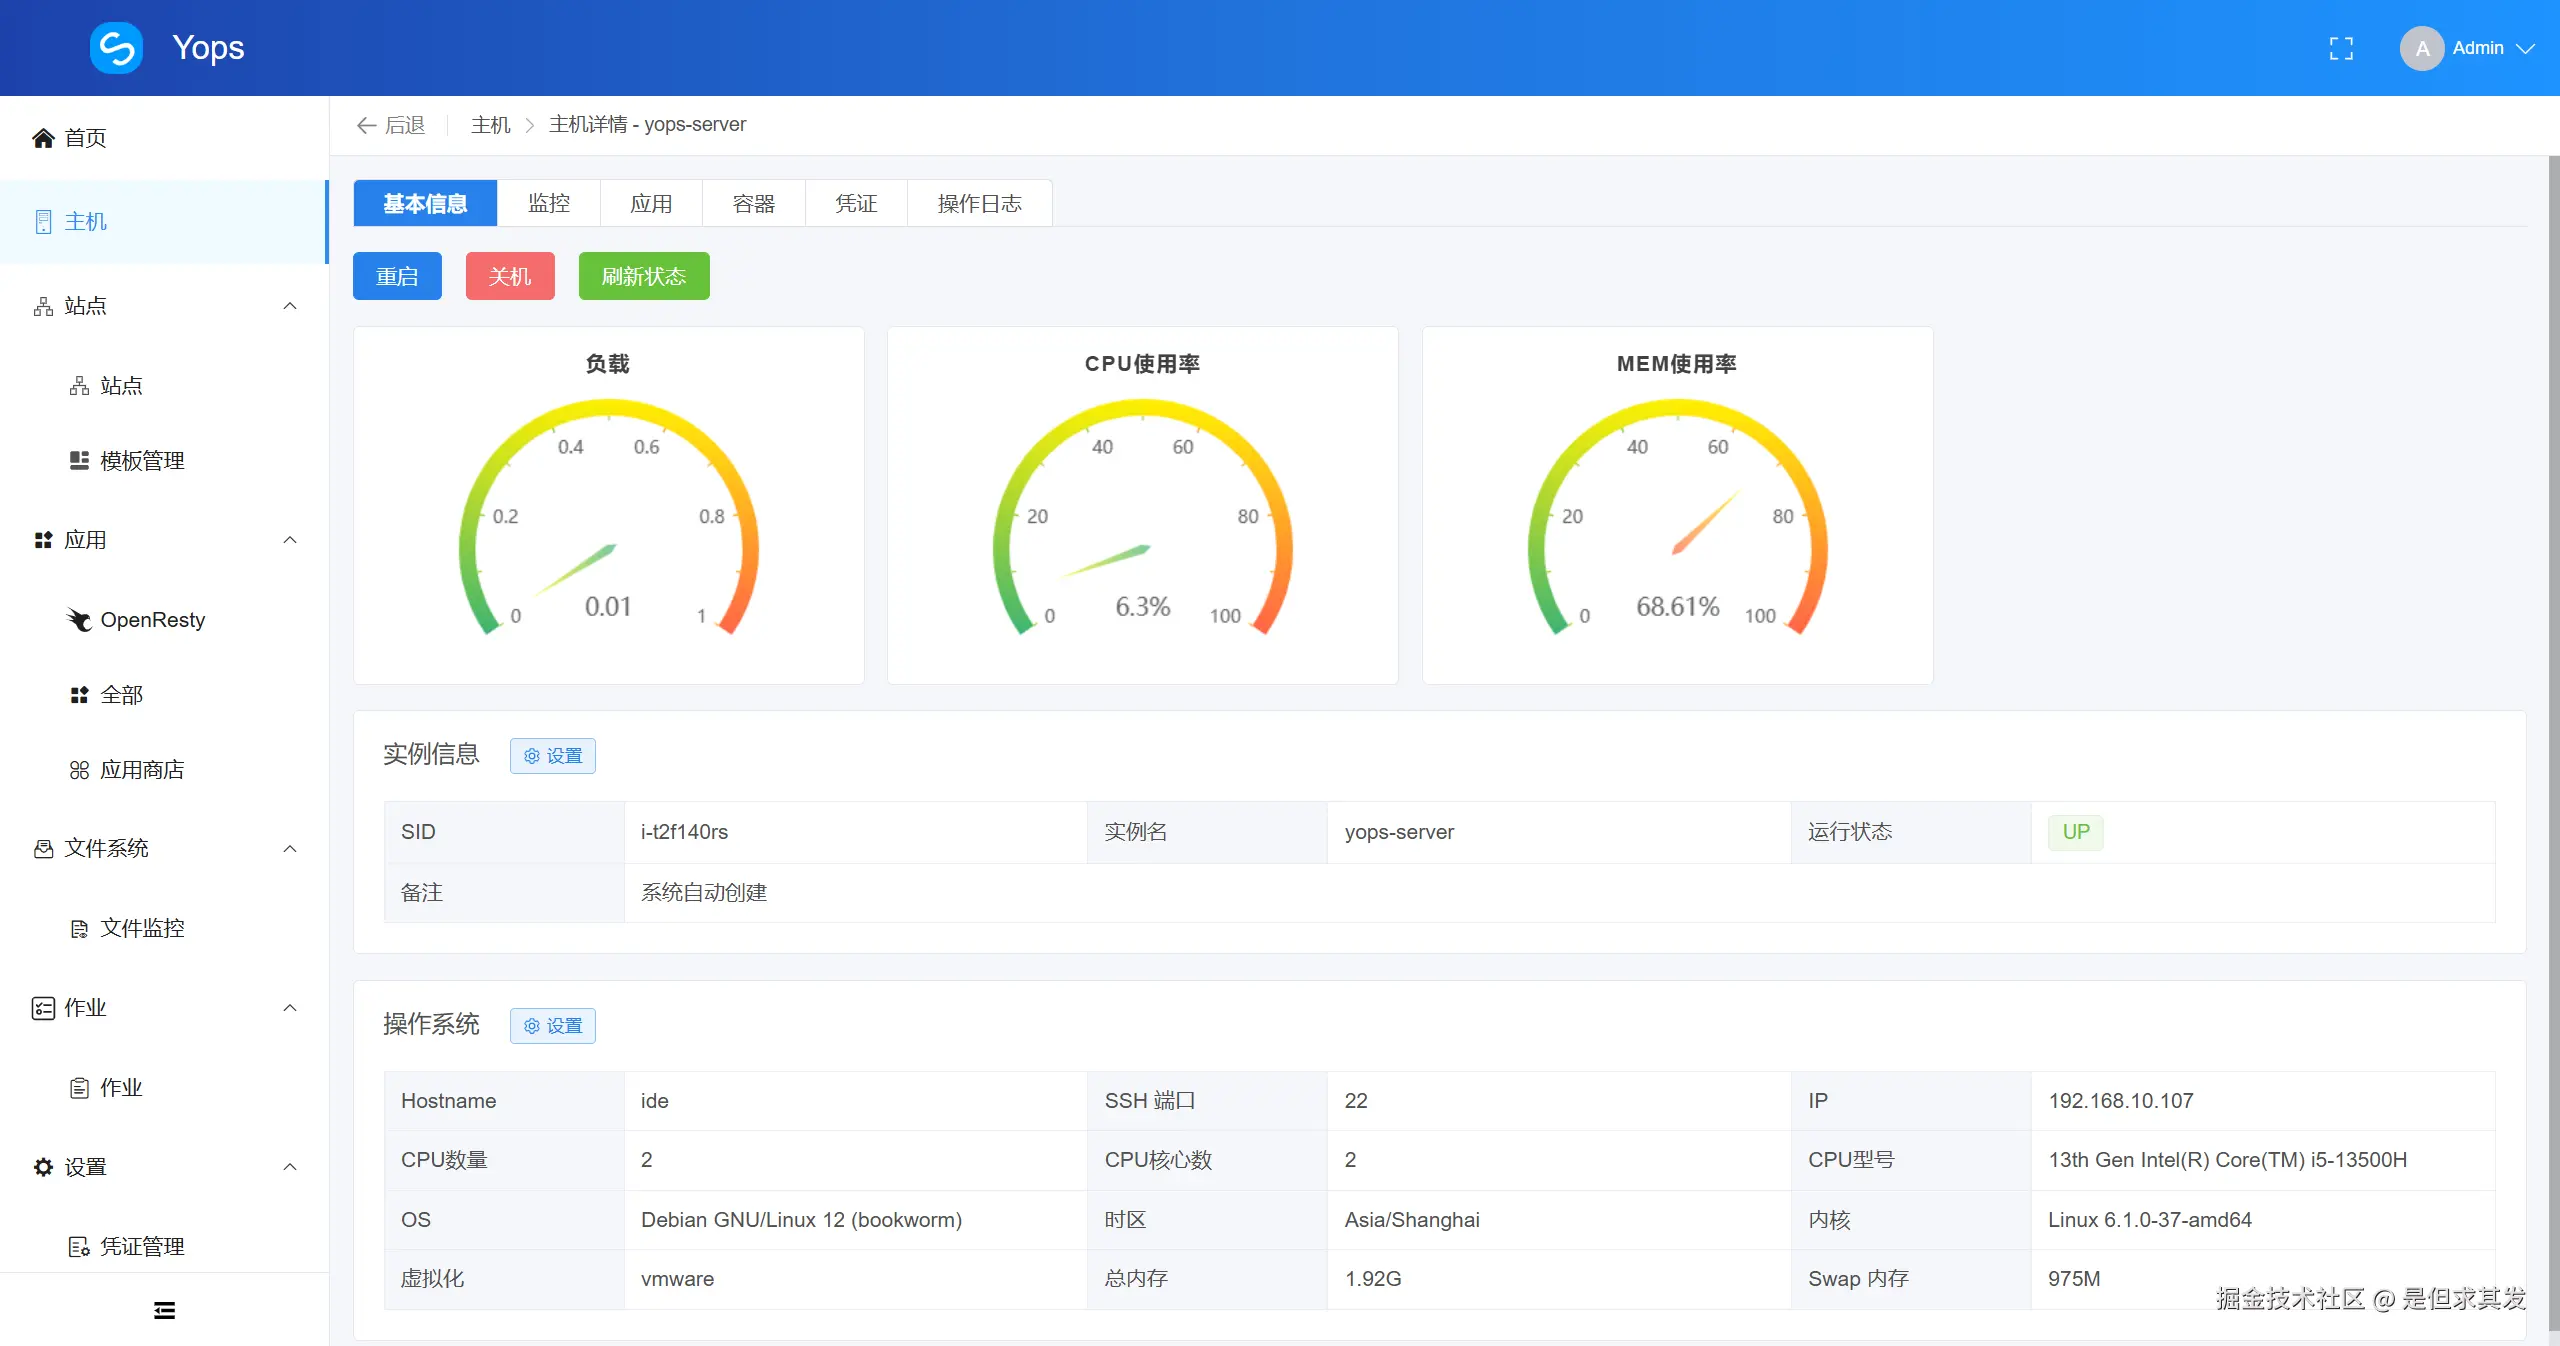Click the Yops logo icon
The height and width of the screenshot is (1346, 2560).
point(116,48)
